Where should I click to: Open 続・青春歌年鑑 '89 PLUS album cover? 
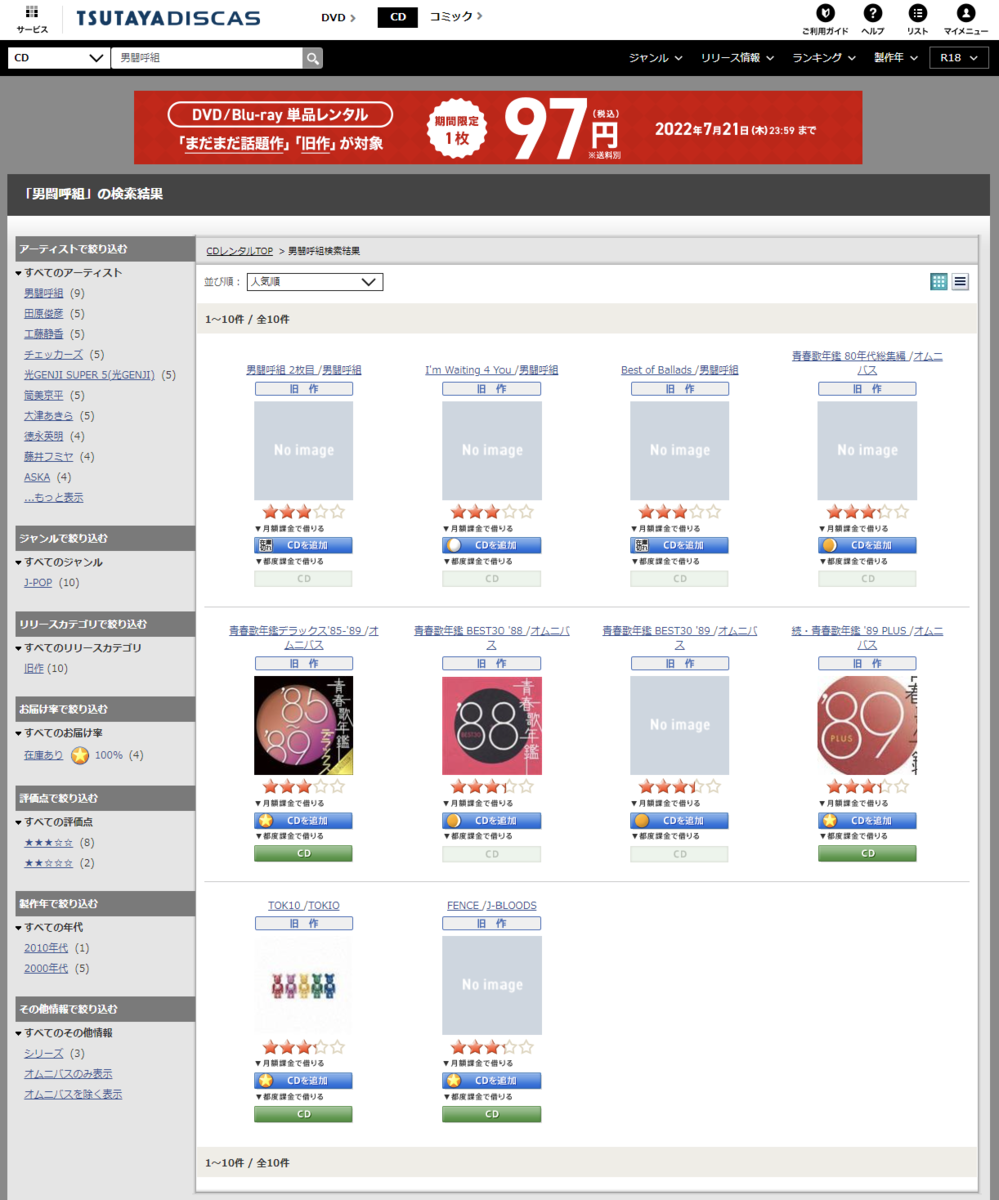867,725
